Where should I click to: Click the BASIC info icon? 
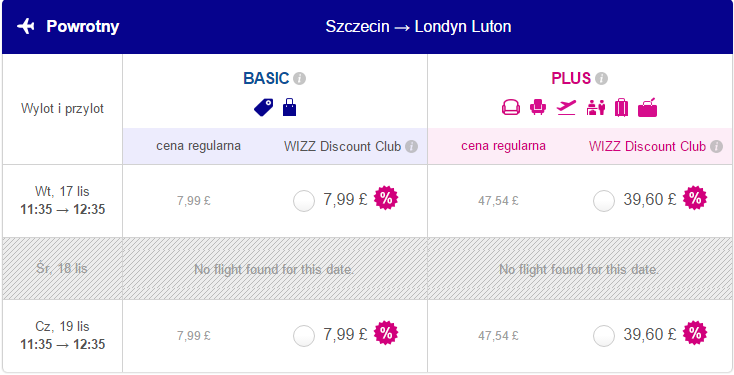pyautogui.click(x=300, y=79)
